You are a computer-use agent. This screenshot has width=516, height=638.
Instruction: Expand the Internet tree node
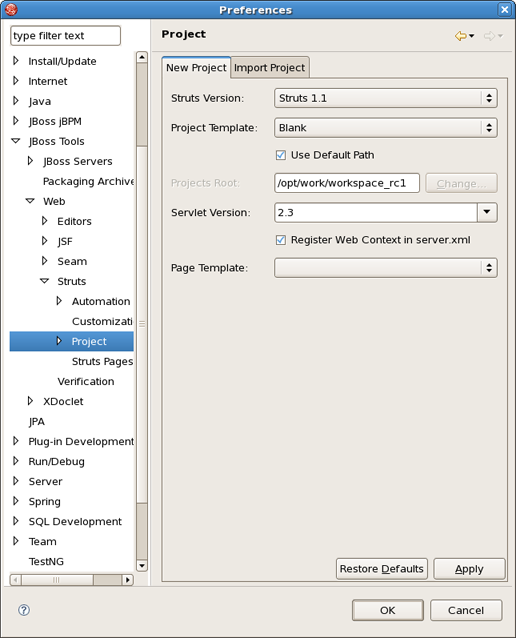coord(16,81)
